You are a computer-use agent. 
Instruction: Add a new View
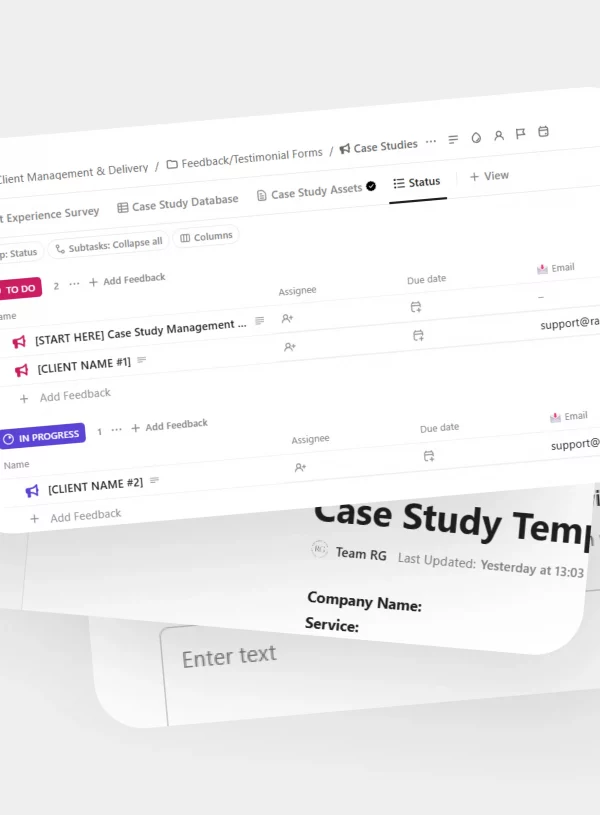(x=489, y=176)
